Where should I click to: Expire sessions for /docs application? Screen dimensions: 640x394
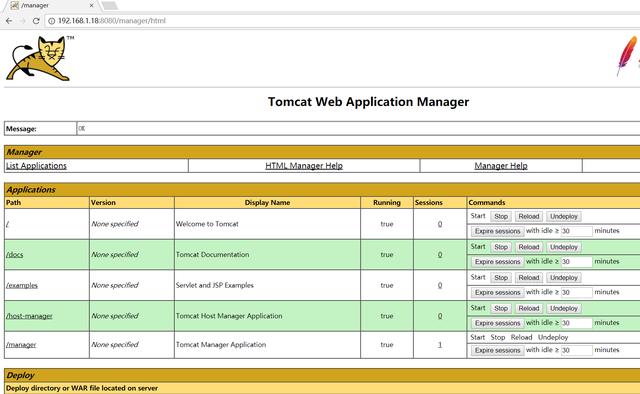498,262
